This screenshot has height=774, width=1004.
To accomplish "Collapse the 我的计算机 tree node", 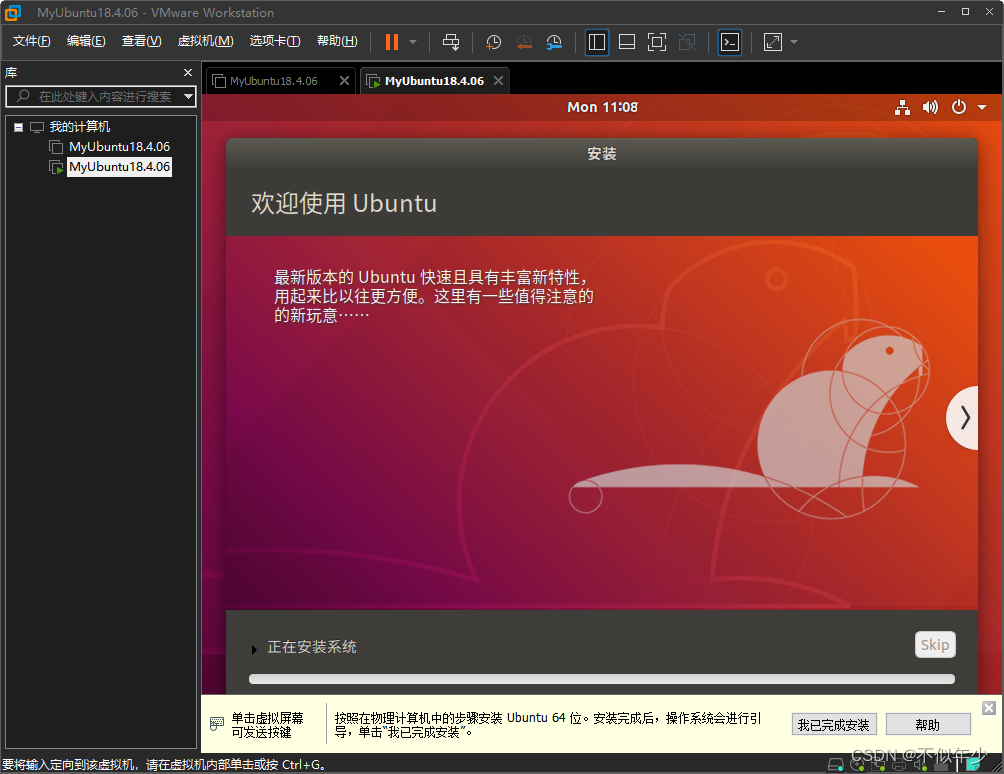I will [19, 127].
